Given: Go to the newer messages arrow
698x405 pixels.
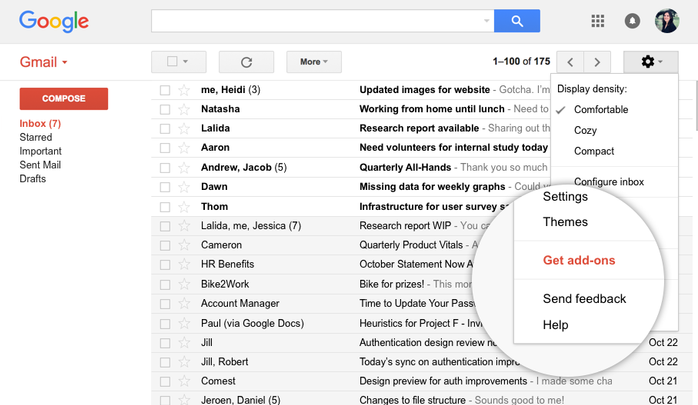Looking at the screenshot, I should (x=570, y=62).
